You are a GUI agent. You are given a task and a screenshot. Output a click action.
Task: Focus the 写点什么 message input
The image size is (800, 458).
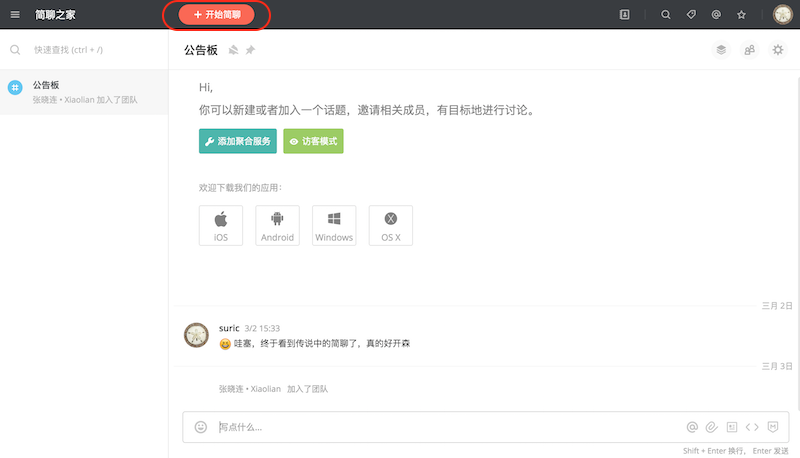(440, 427)
